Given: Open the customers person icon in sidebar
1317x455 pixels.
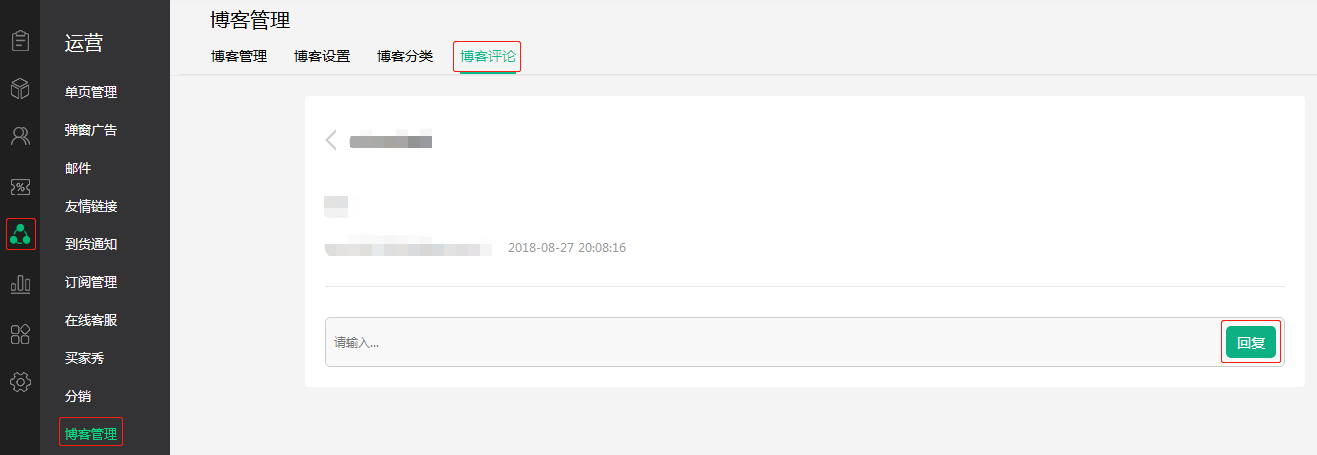Looking at the screenshot, I should pos(20,137).
